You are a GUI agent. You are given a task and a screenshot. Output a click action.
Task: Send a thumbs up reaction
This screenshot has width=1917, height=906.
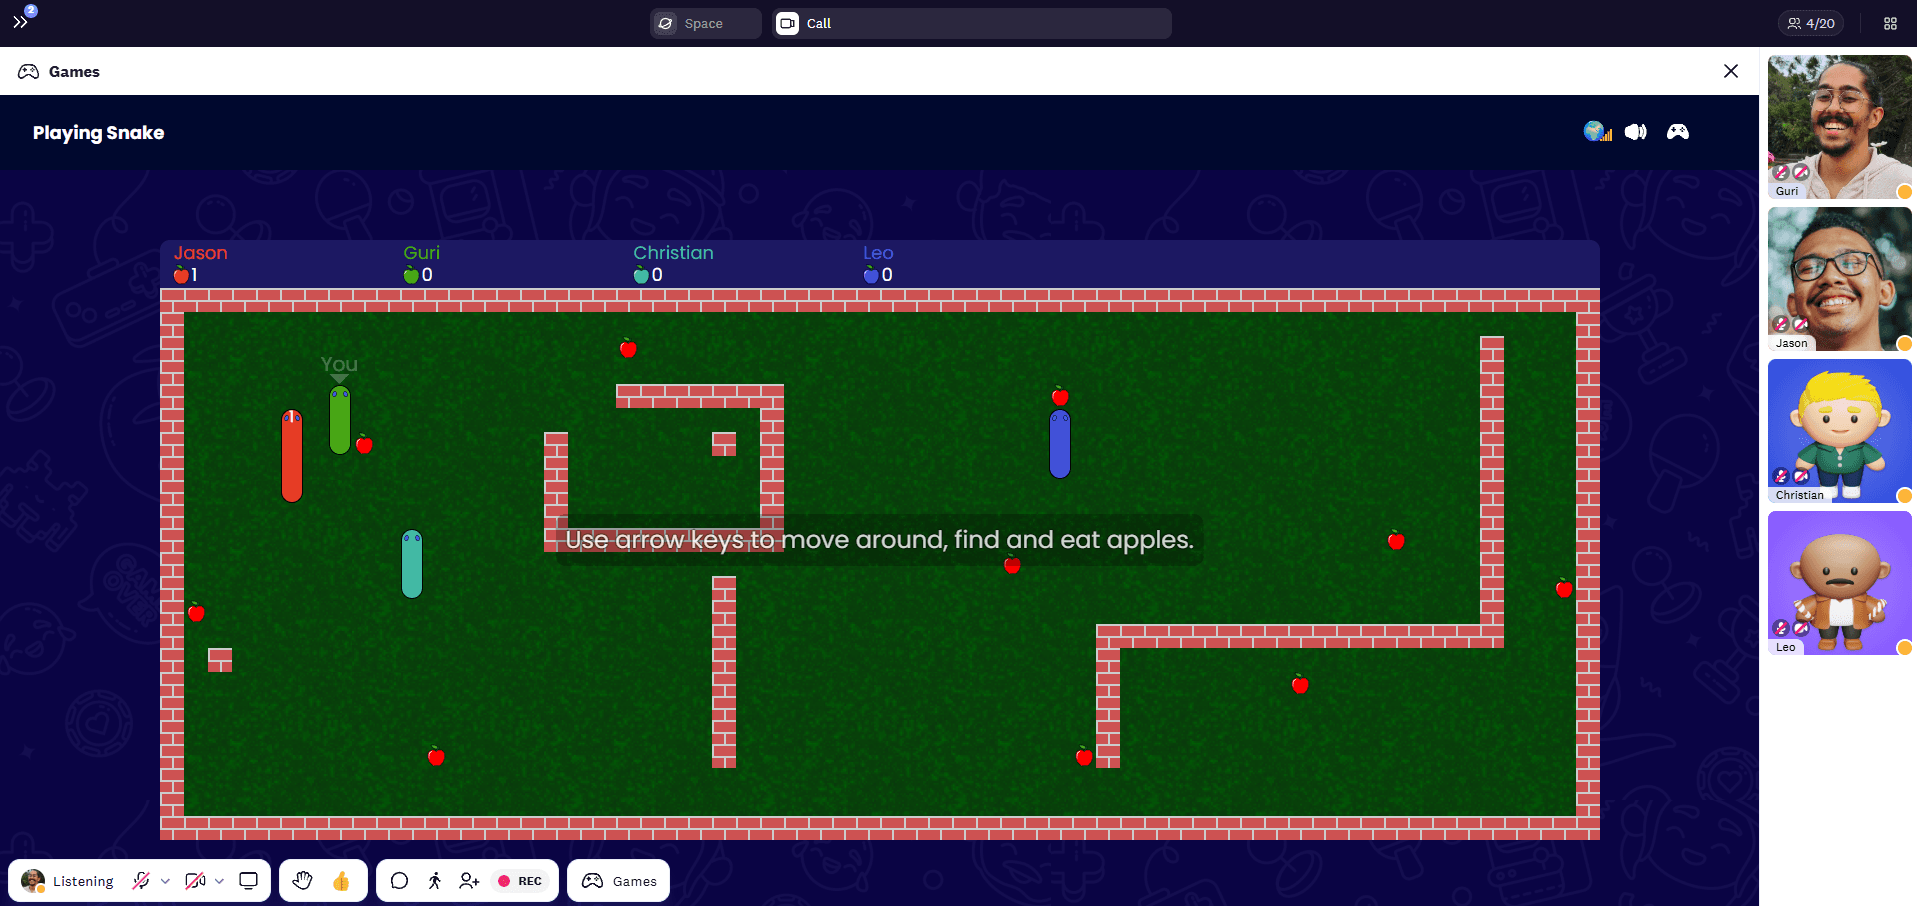coord(341,881)
